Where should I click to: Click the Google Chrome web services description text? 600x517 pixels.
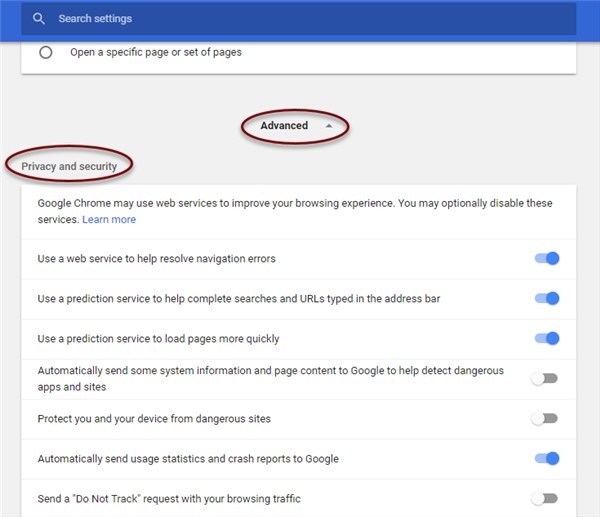pos(294,203)
